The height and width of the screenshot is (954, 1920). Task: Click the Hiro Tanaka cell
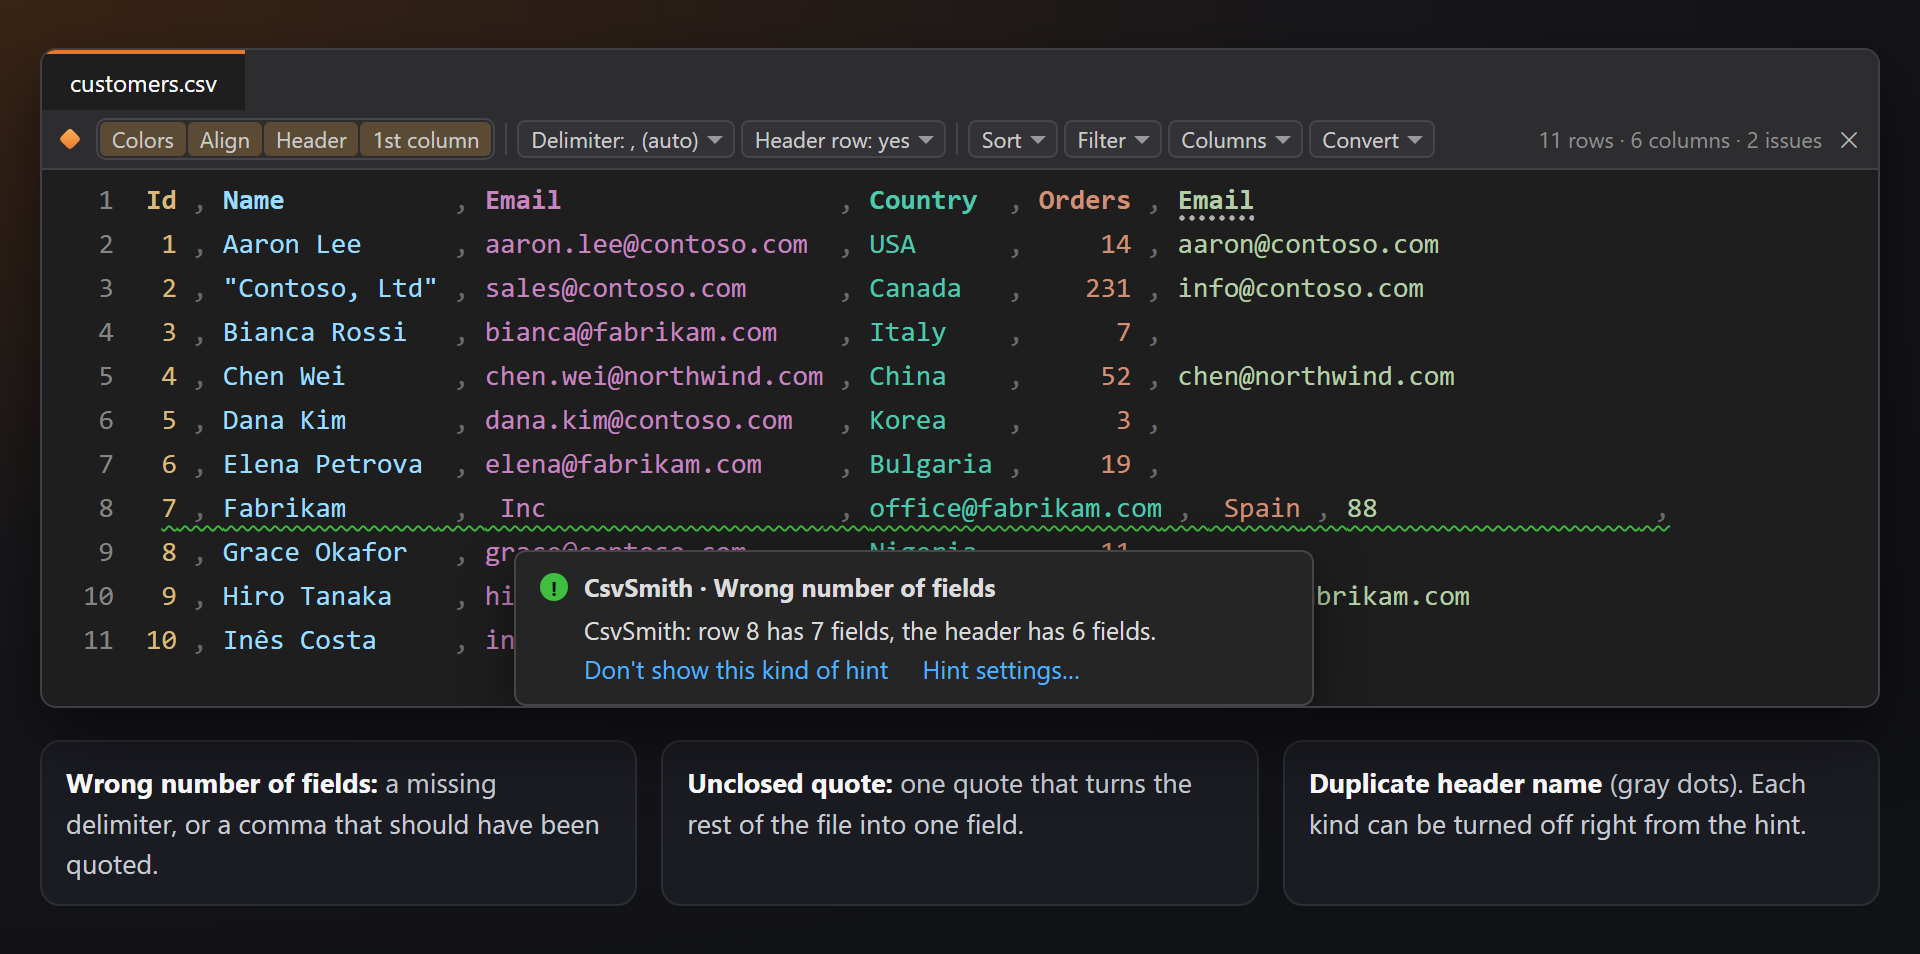[x=307, y=596]
